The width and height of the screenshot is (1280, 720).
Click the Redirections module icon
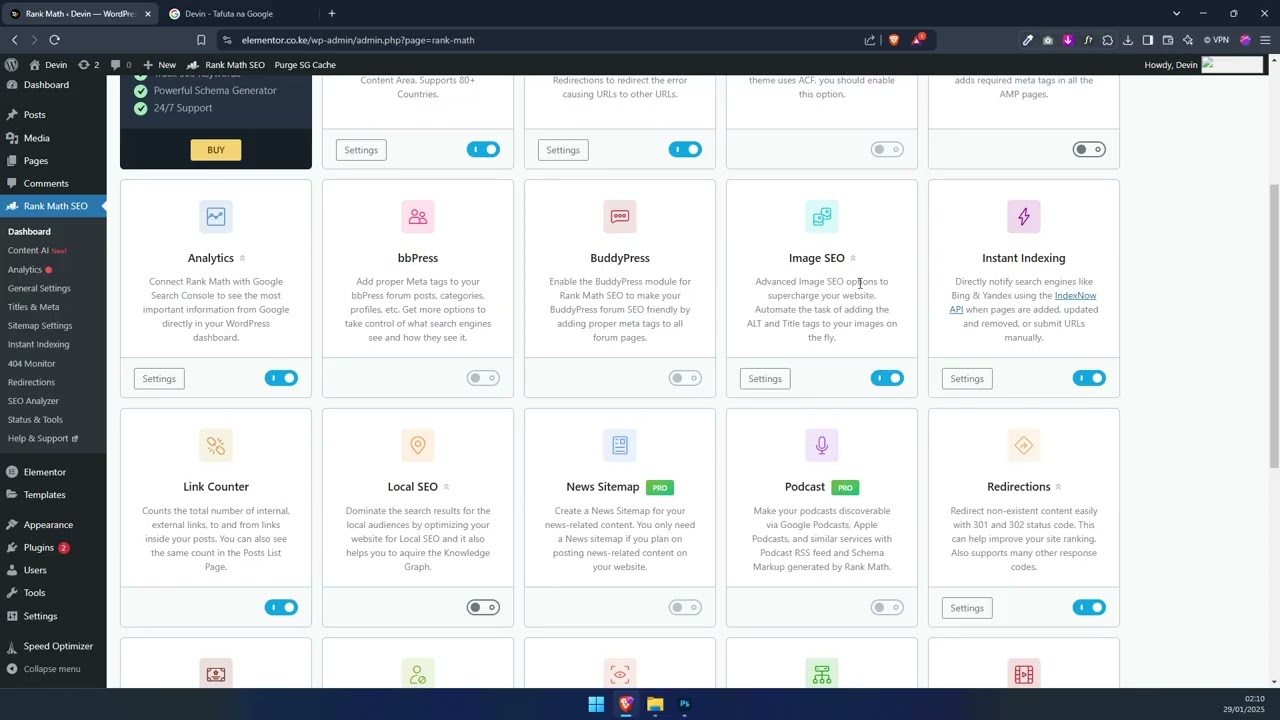pyautogui.click(x=1024, y=445)
